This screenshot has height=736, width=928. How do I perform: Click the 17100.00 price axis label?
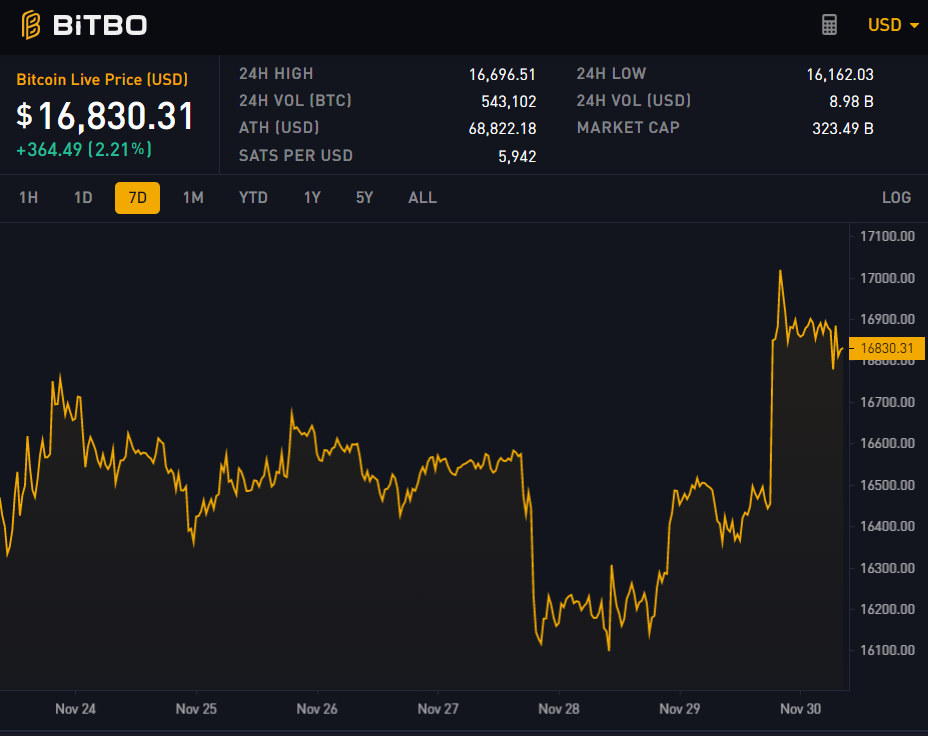click(x=887, y=237)
